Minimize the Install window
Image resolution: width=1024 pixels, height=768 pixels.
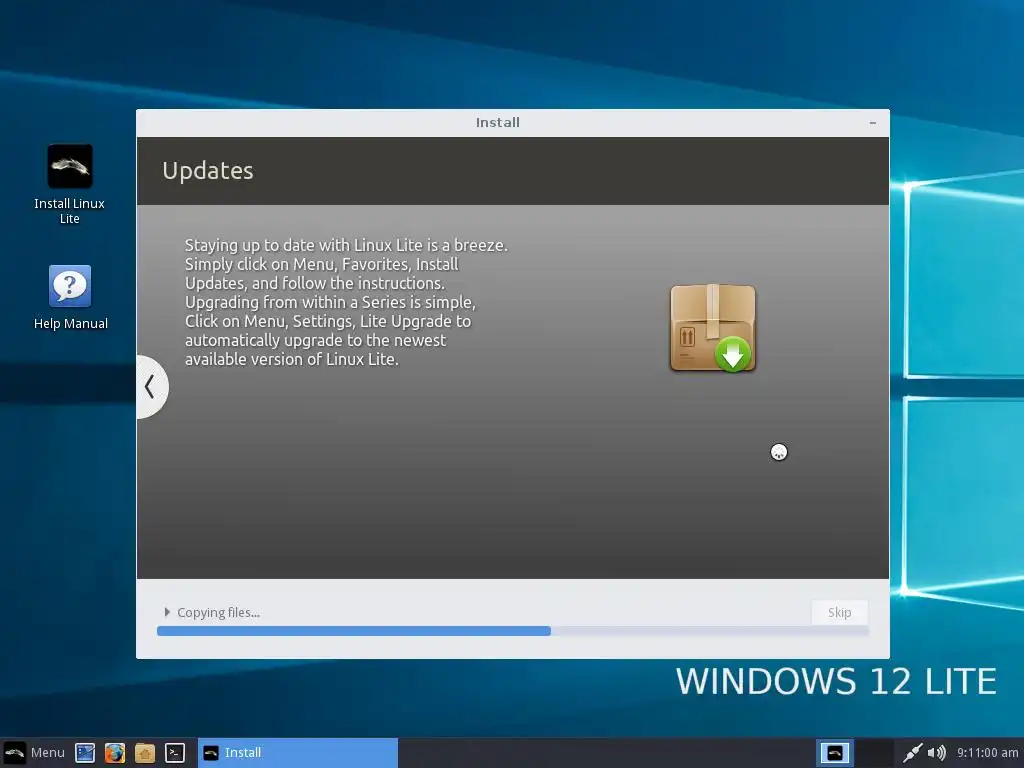coord(872,123)
